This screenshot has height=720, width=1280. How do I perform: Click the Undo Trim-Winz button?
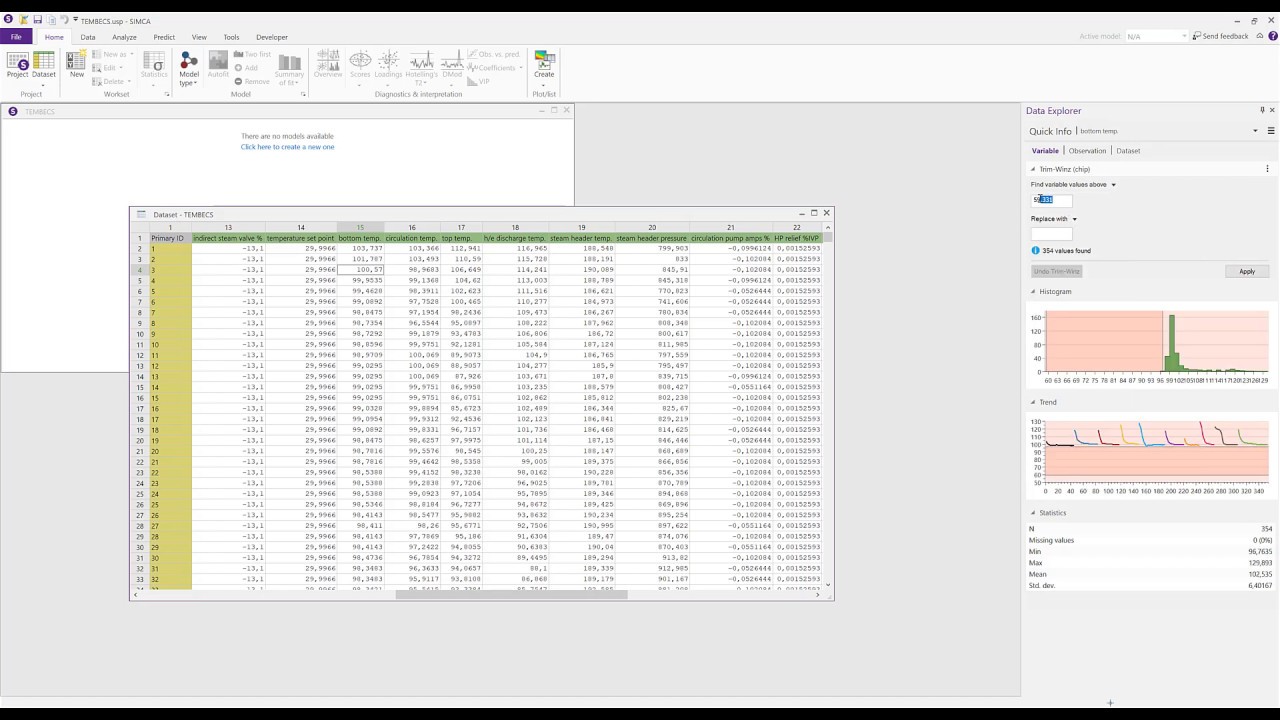[x=1057, y=271]
